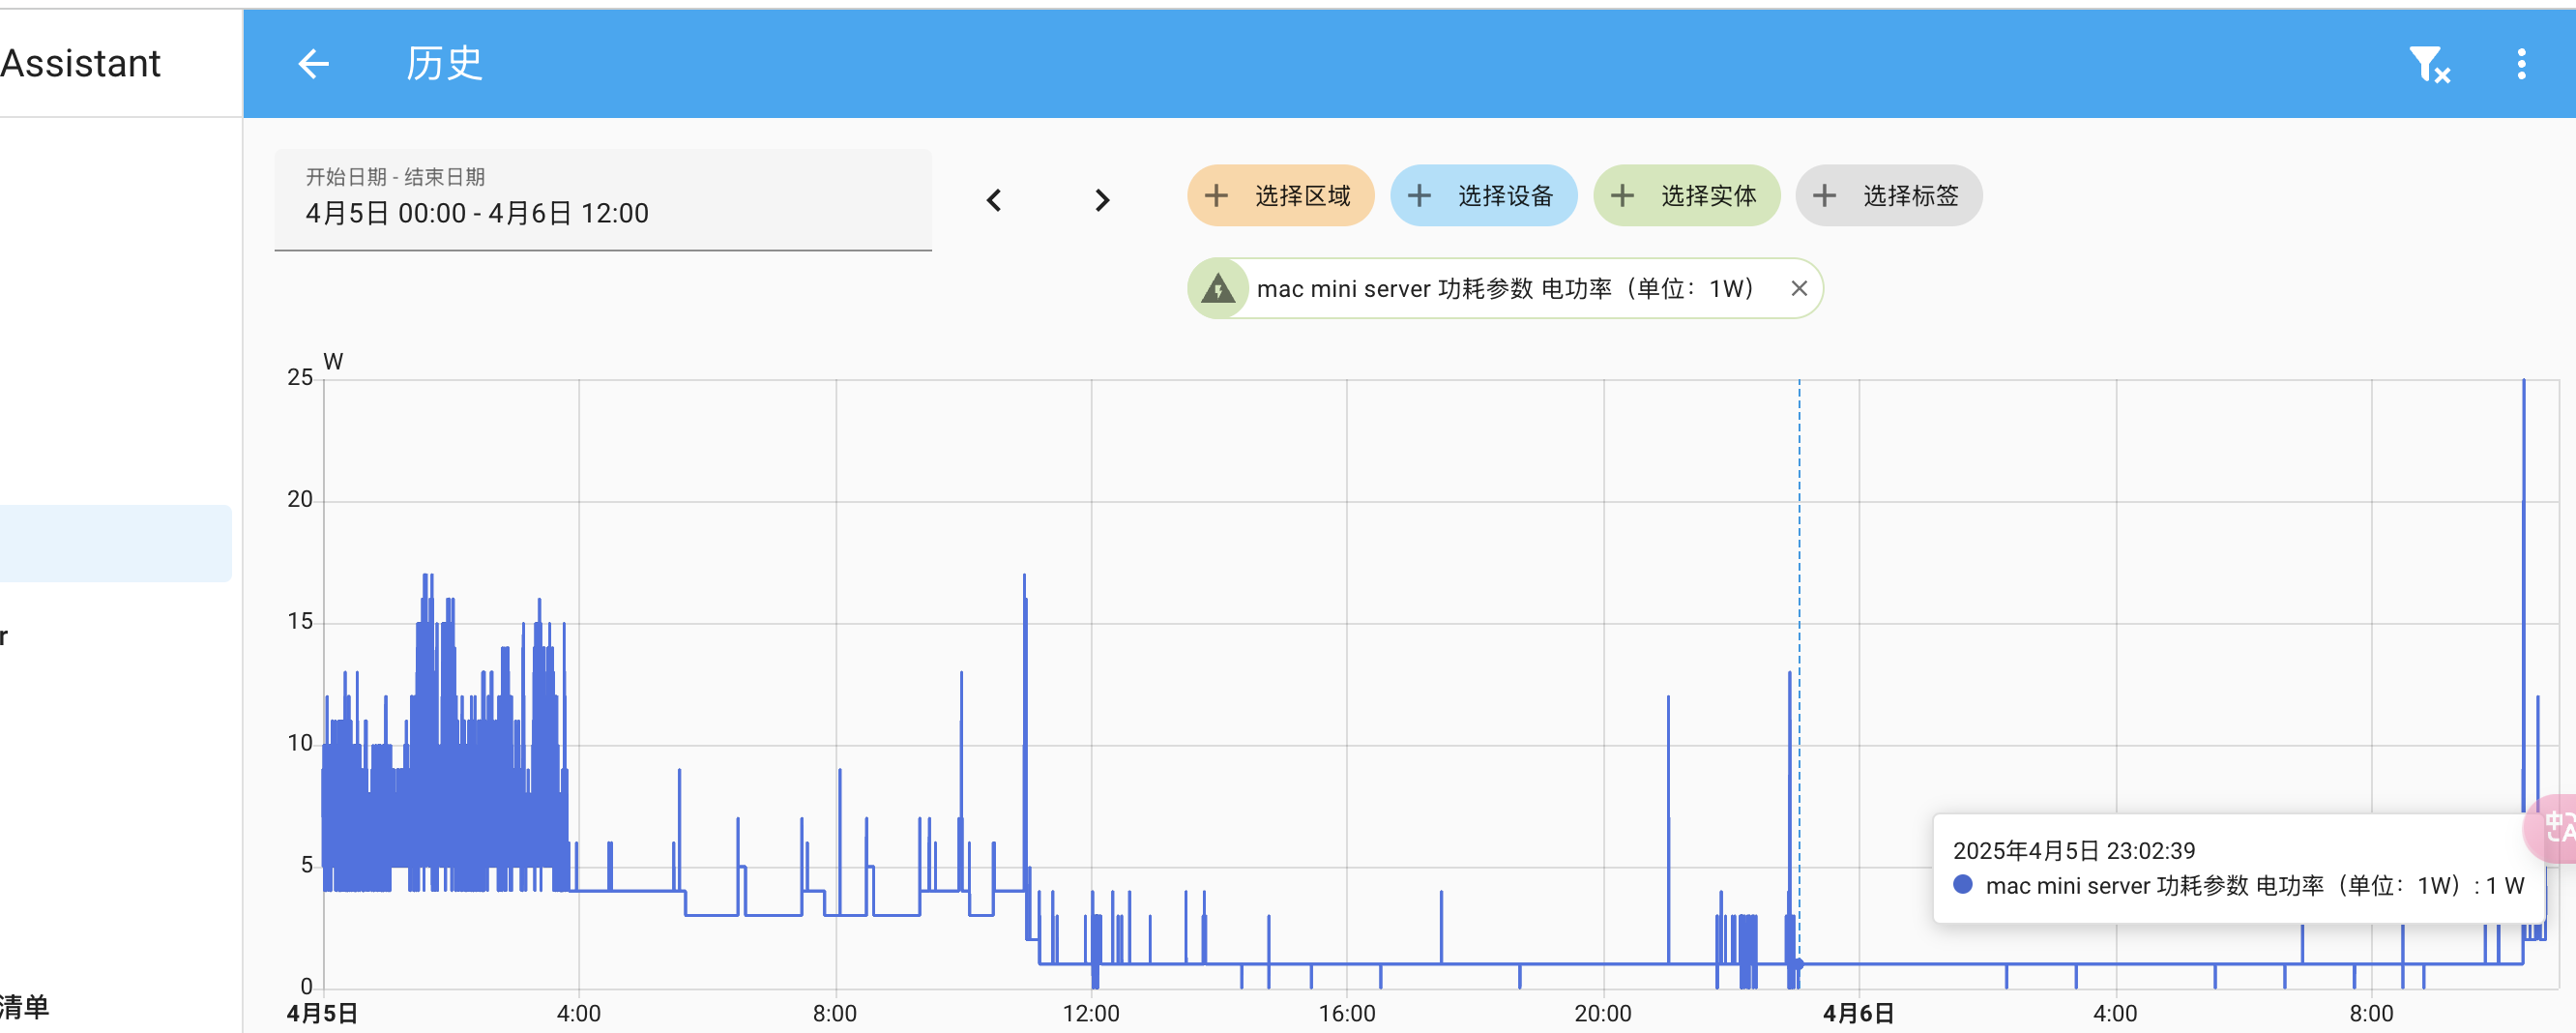
Task: Click the 选择实体 chip button
Action: point(1686,195)
